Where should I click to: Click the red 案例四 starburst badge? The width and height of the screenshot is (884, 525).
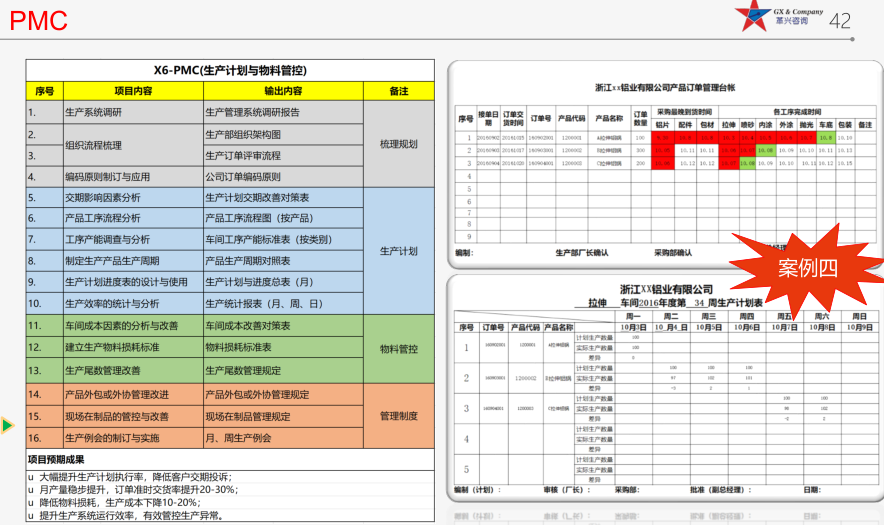(807, 268)
